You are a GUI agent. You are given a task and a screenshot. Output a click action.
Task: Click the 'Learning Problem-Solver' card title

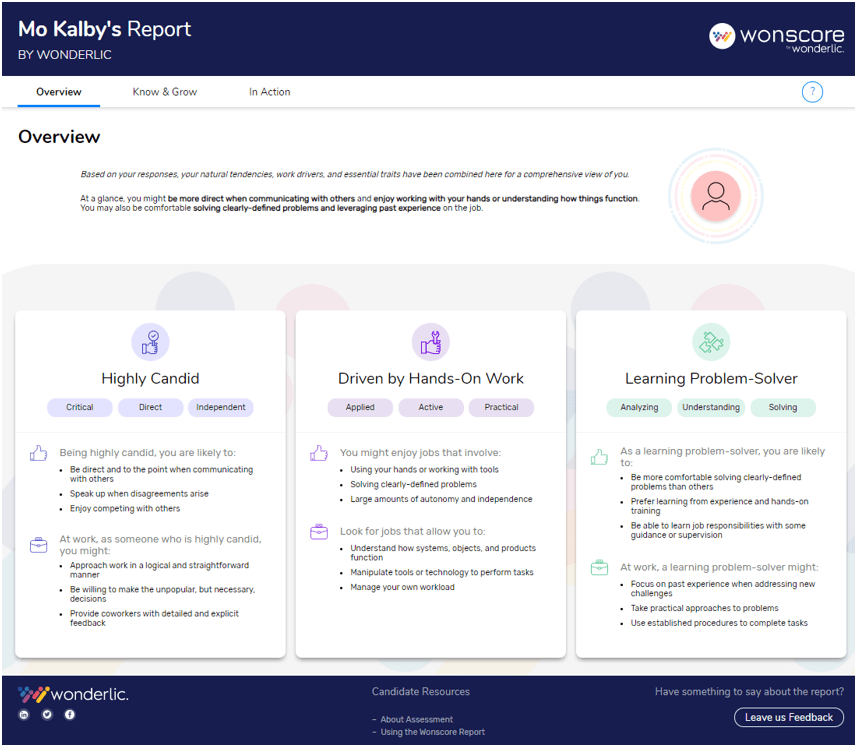[x=711, y=378]
